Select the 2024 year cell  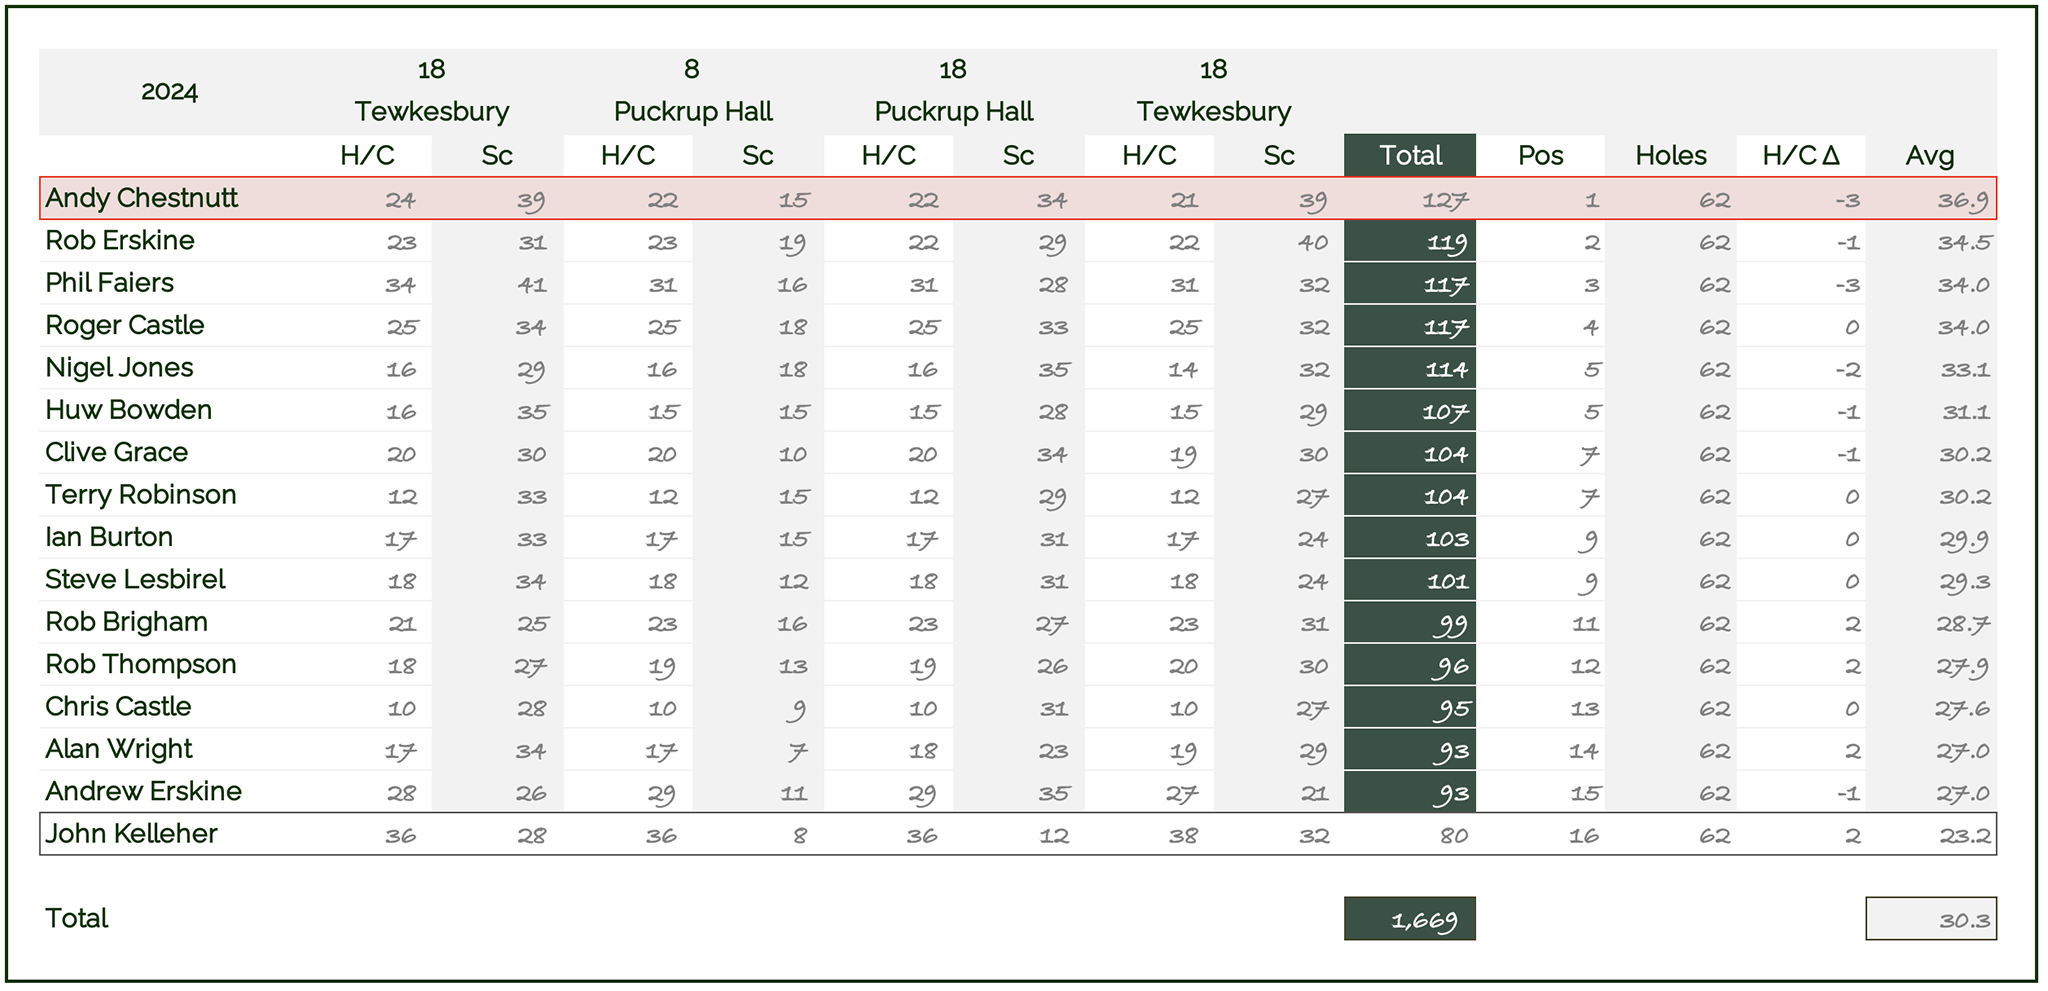pos(169,92)
